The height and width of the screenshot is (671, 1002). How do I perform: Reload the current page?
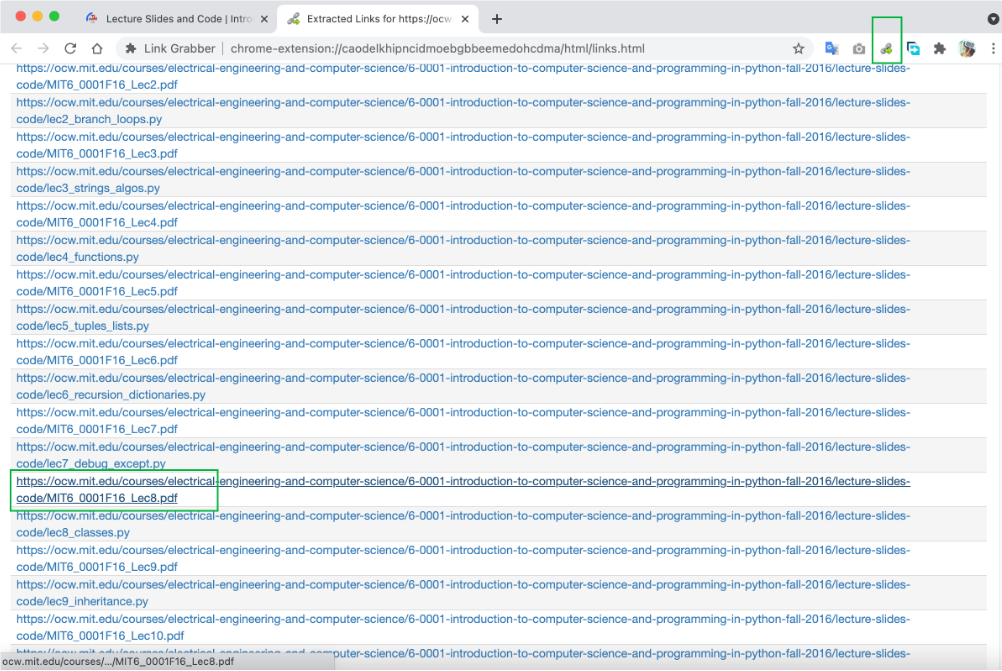click(x=70, y=49)
